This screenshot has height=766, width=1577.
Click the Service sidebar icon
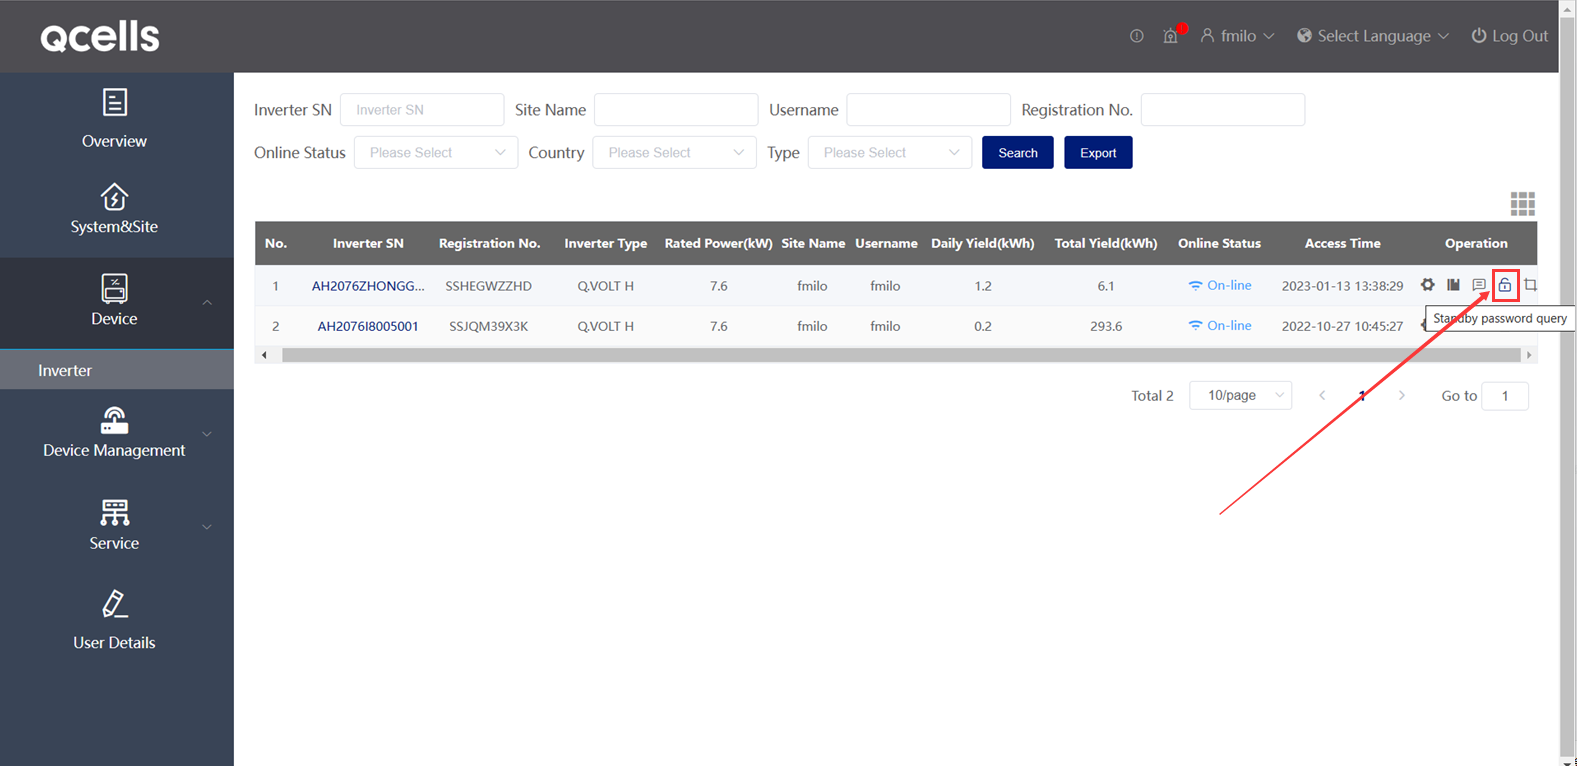[x=114, y=513]
